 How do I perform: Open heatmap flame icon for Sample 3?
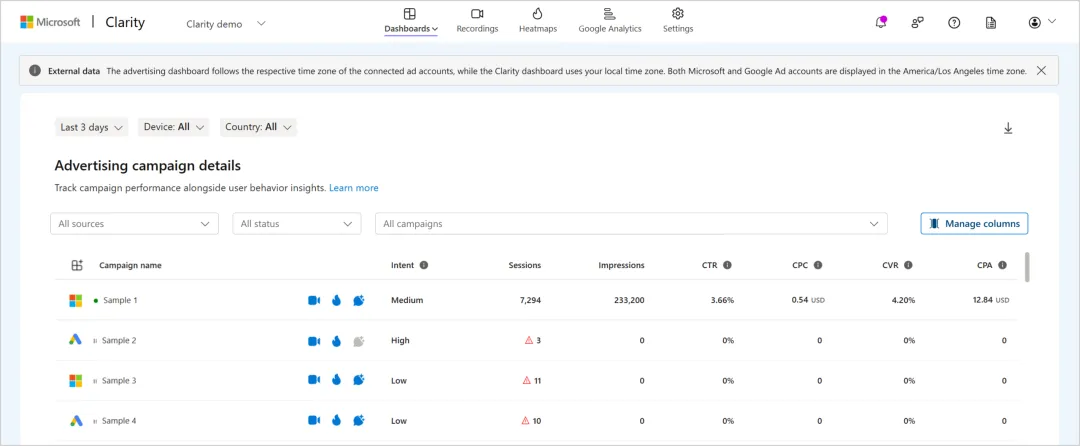point(336,380)
